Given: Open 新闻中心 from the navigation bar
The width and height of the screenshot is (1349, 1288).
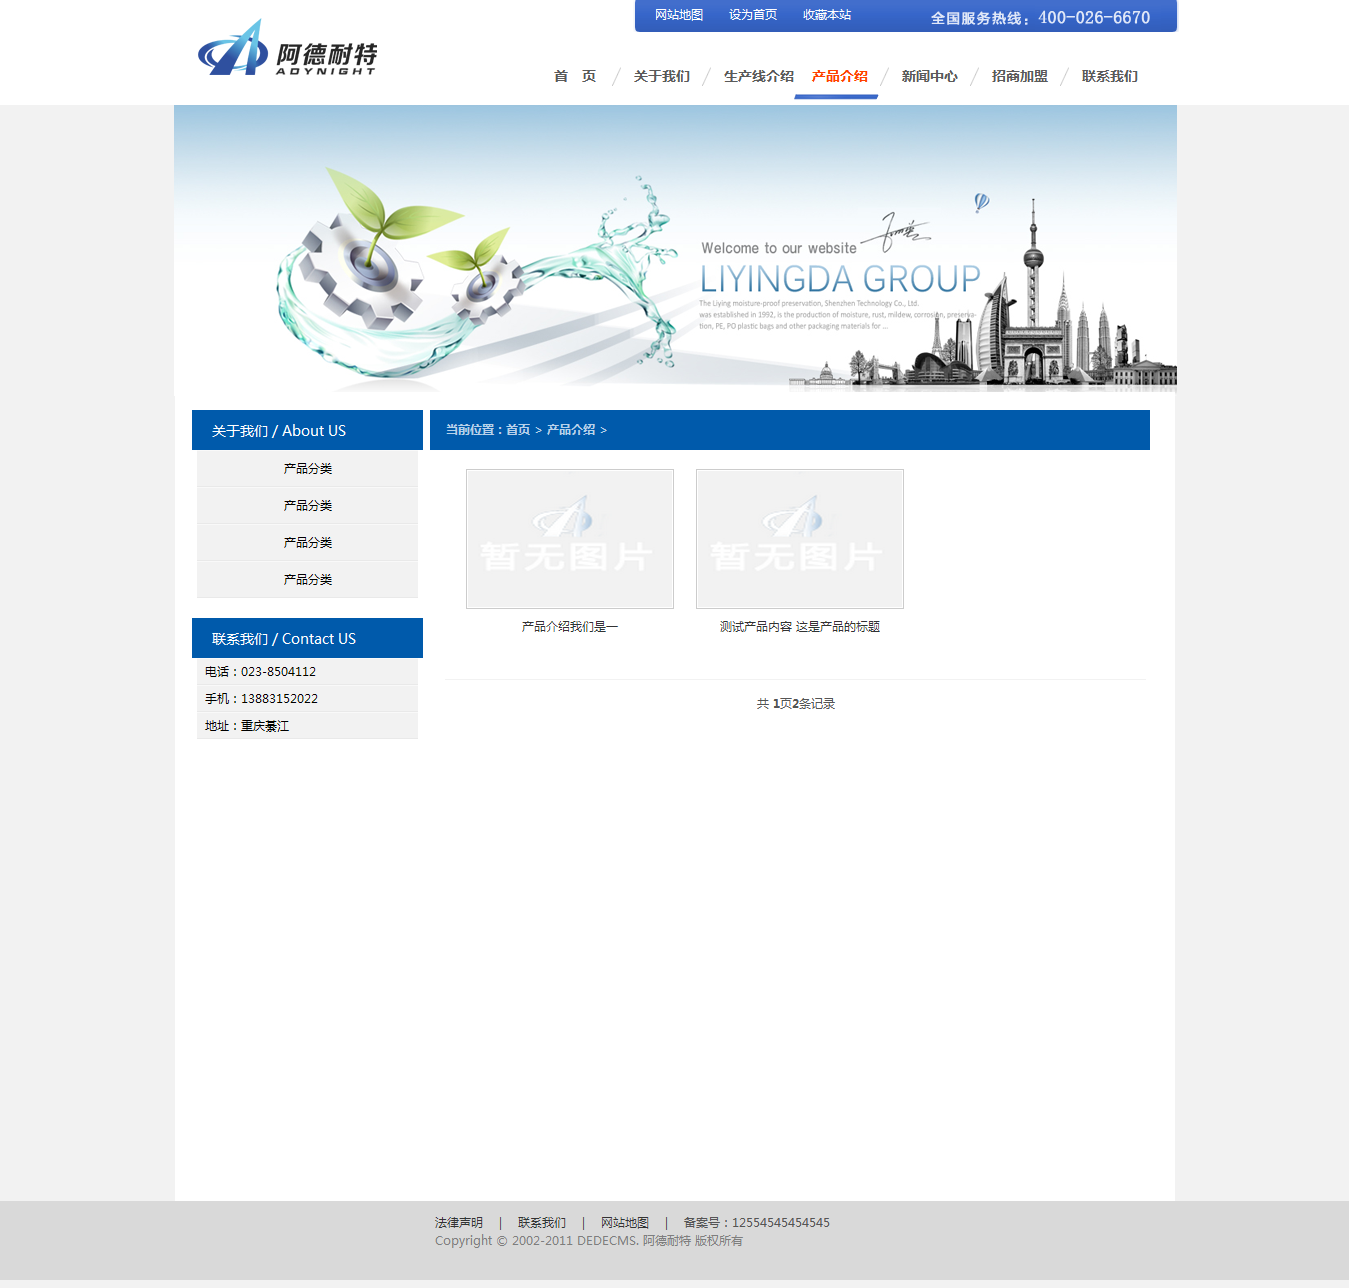Looking at the screenshot, I should (x=929, y=76).
